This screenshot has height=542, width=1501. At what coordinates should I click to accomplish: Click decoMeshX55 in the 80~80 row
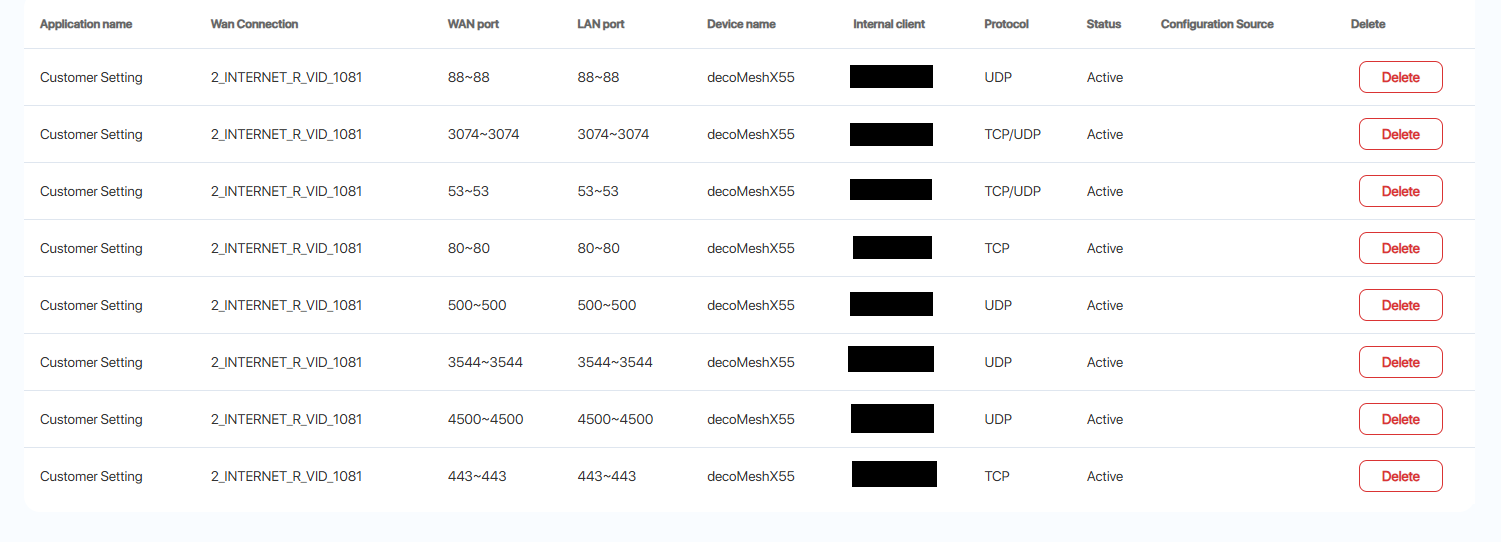751,248
